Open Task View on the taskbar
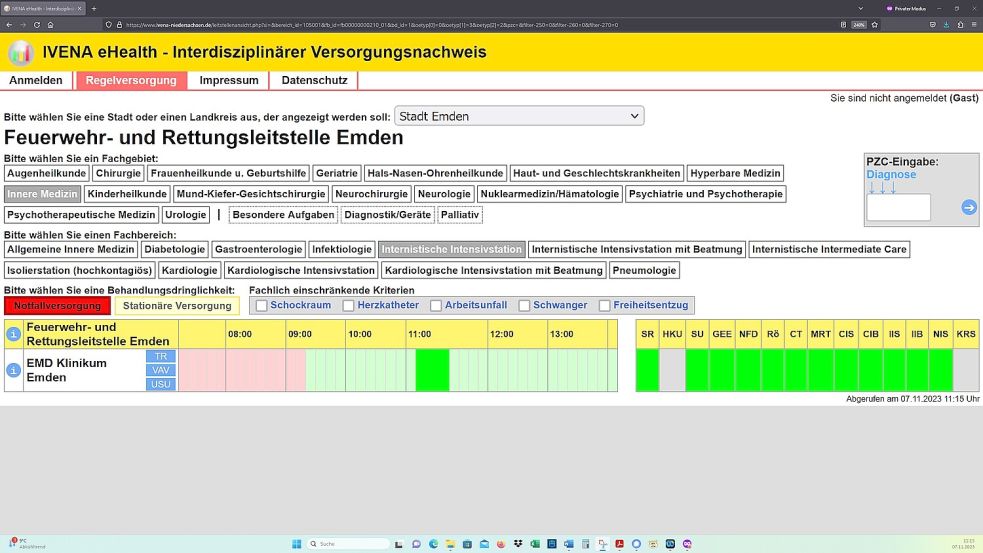Image resolution: width=983 pixels, height=553 pixels. click(x=399, y=544)
